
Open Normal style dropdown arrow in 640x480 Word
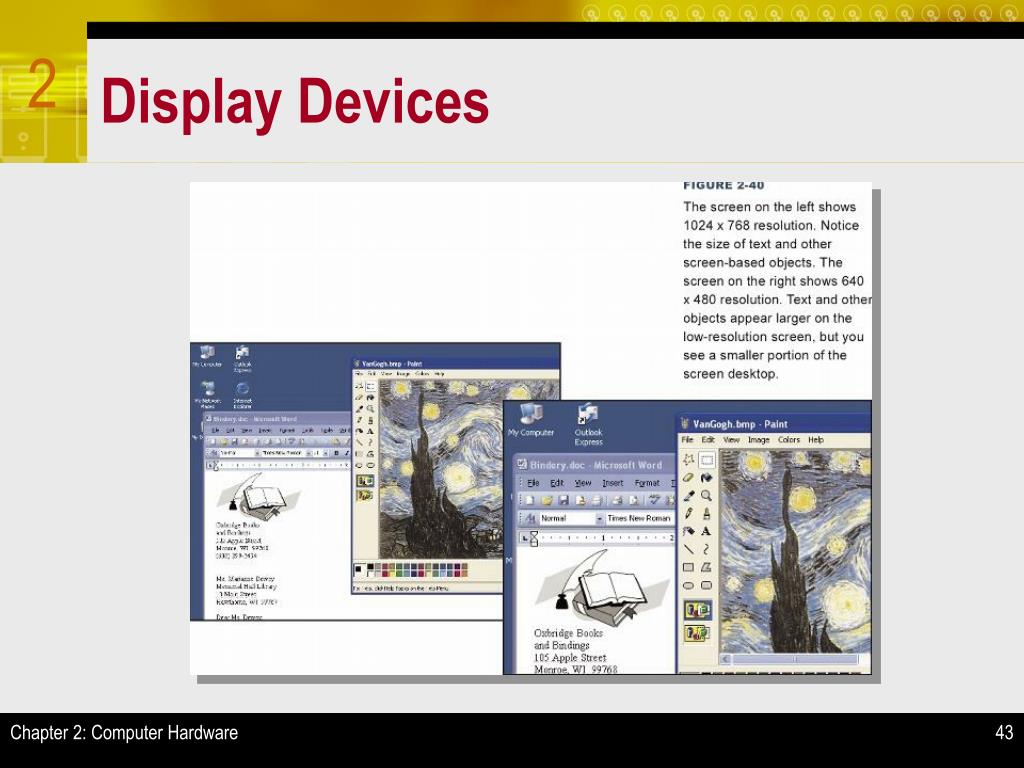click(x=599, y=518)
